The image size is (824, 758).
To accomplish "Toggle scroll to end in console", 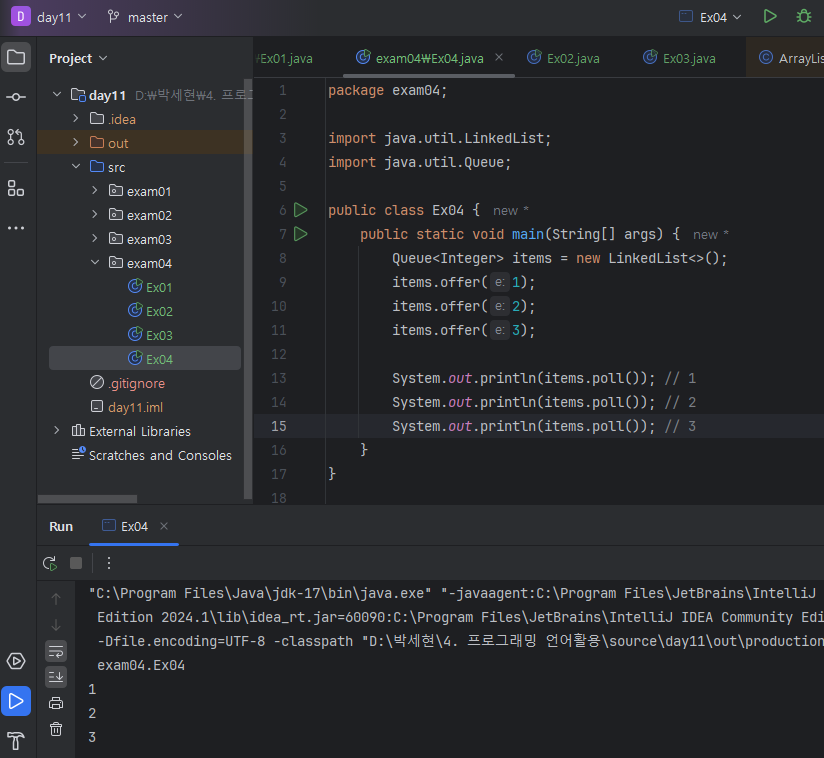I will point(56,677).
